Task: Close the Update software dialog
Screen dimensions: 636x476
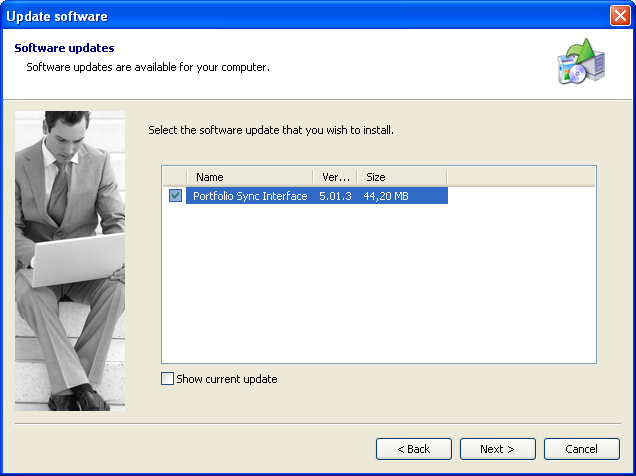Action: click(620, 16)
